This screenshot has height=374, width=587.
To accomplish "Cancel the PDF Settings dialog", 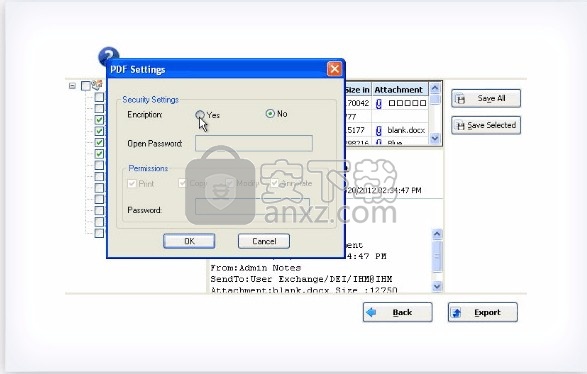I will 264,241.
